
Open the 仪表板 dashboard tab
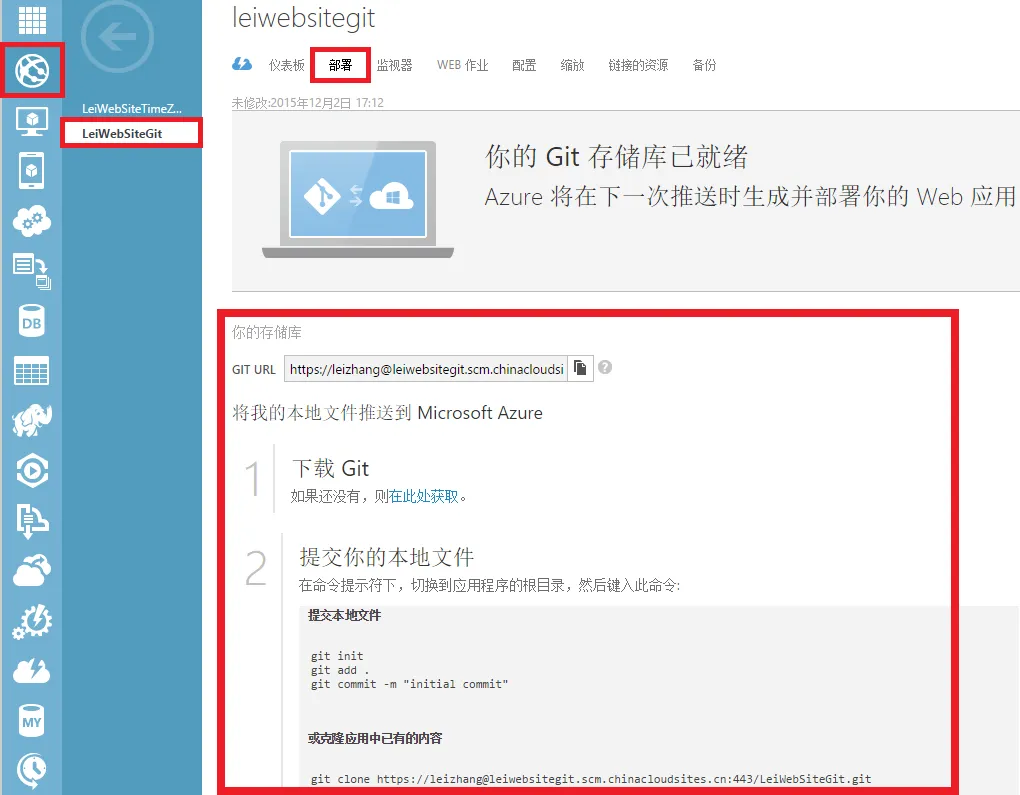pyautogui.click(x=286, y=65)
